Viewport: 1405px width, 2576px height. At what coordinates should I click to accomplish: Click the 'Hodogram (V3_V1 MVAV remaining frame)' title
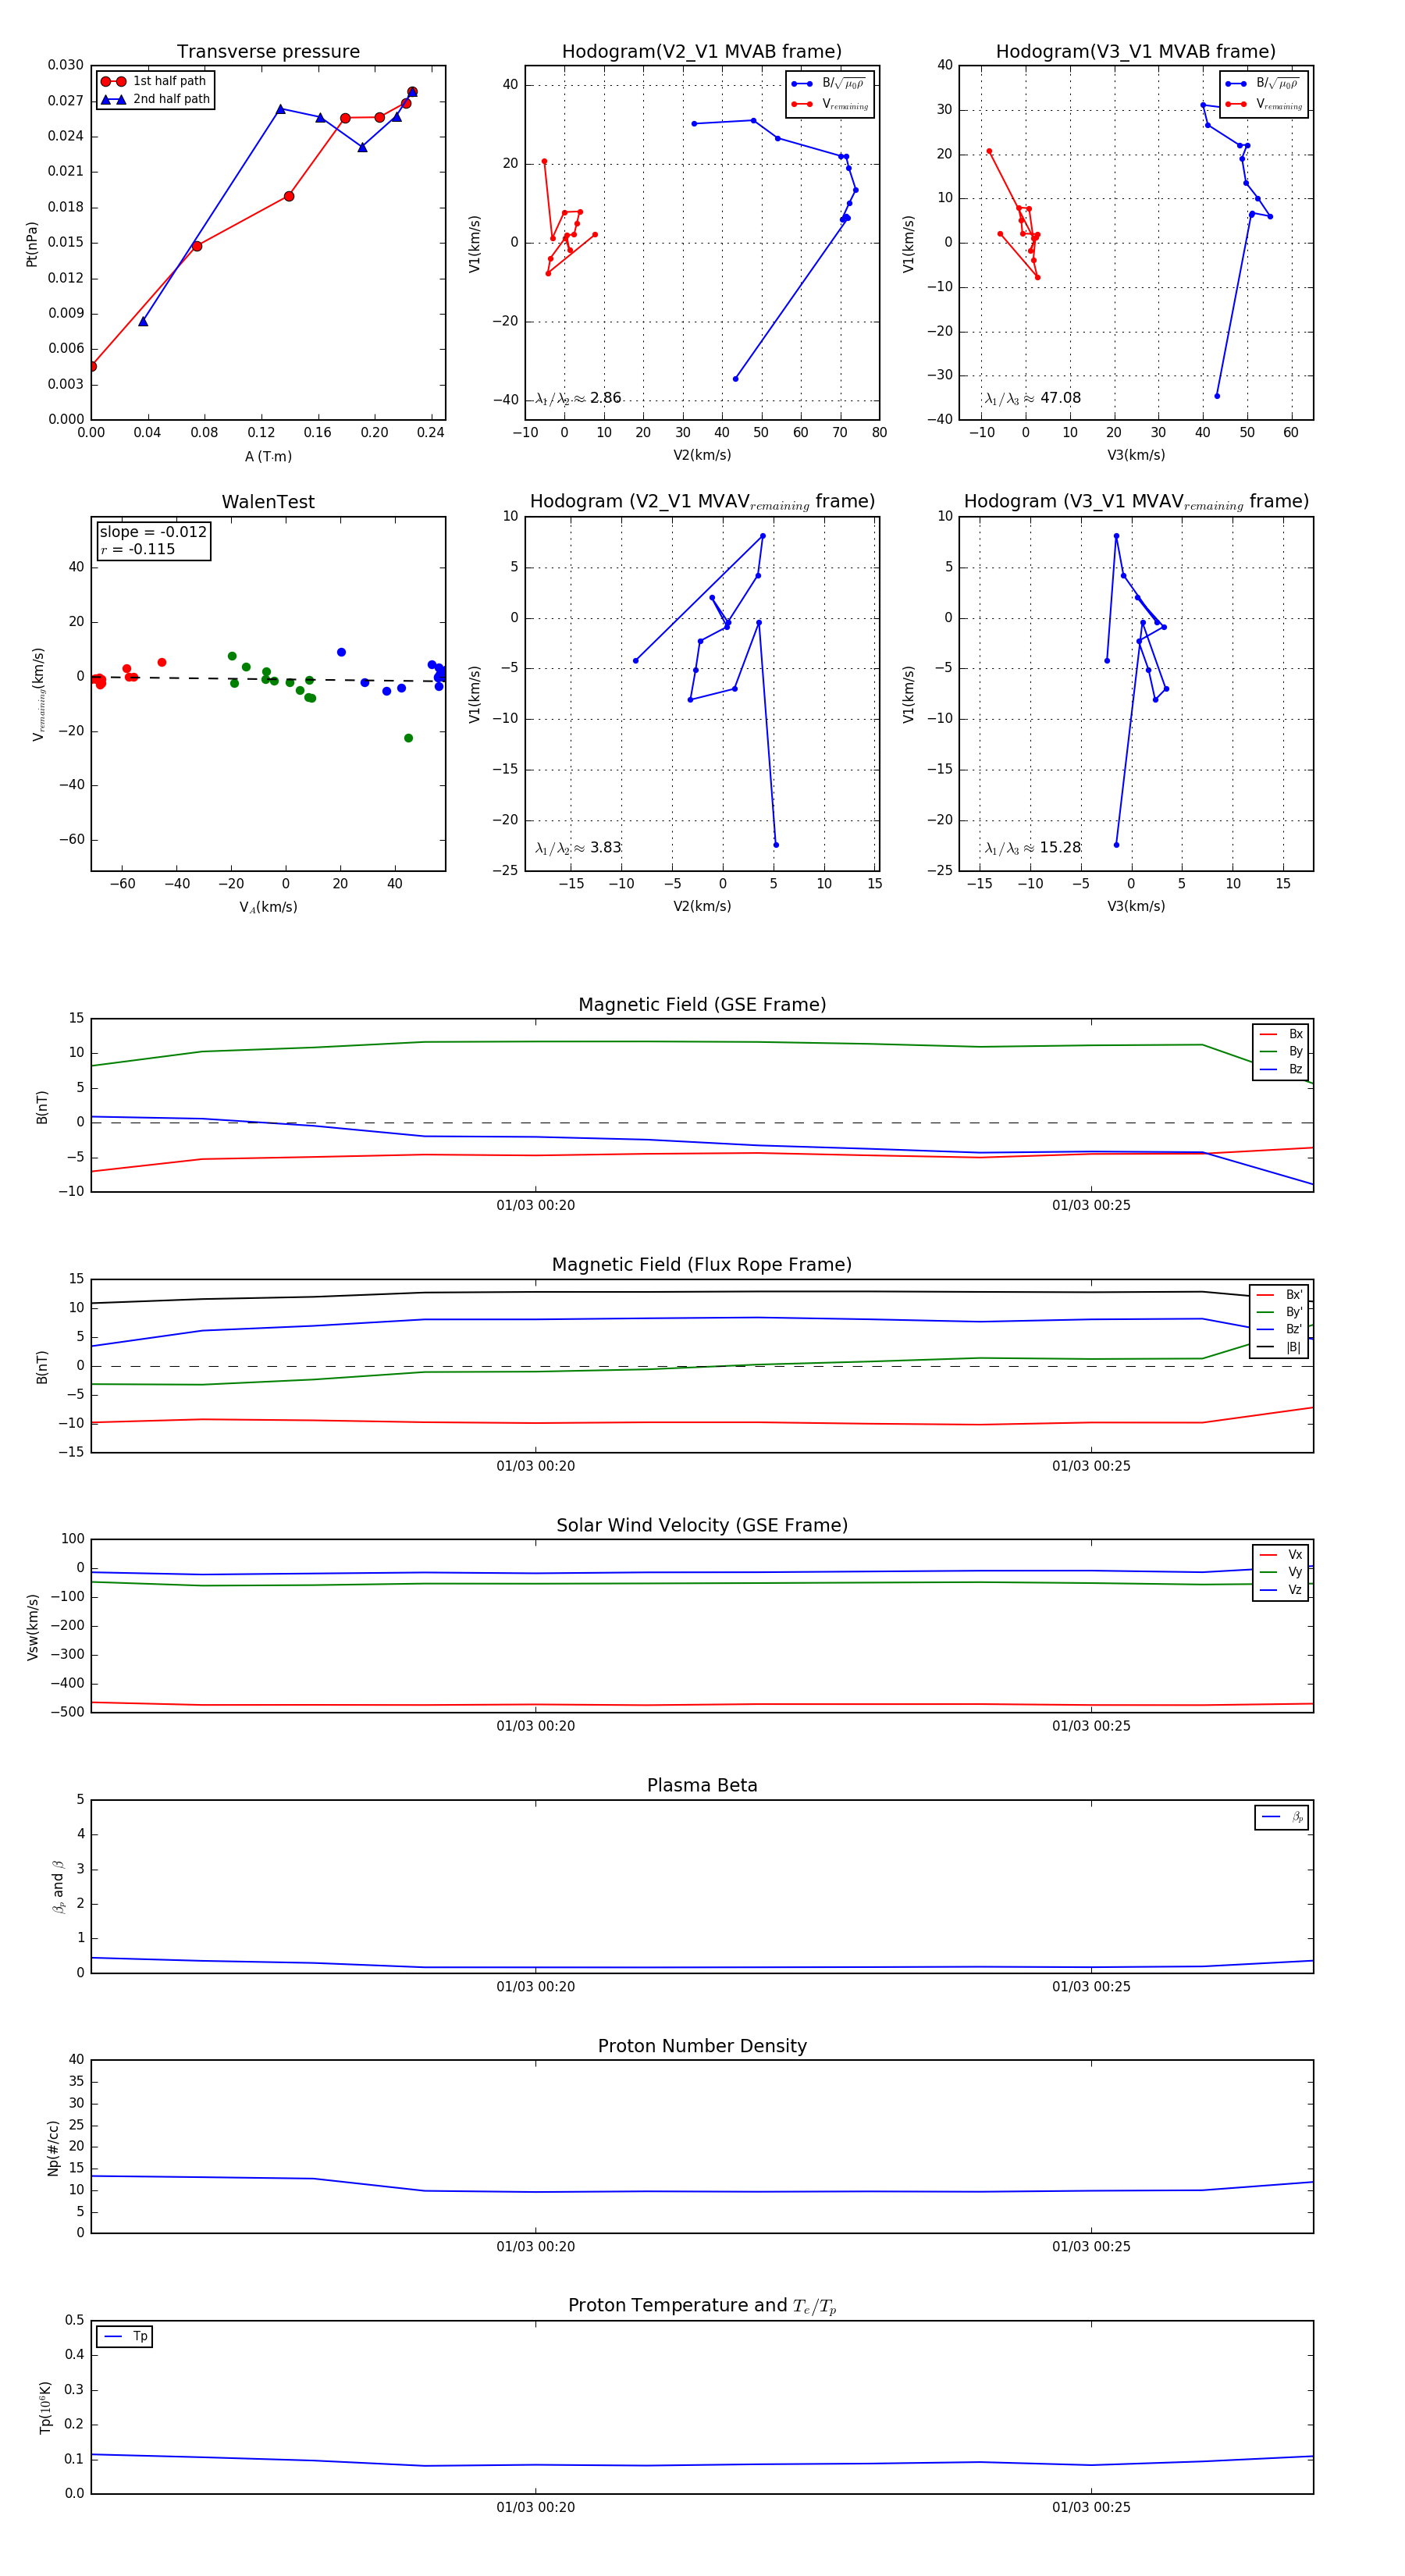[x=1136, y=502]
